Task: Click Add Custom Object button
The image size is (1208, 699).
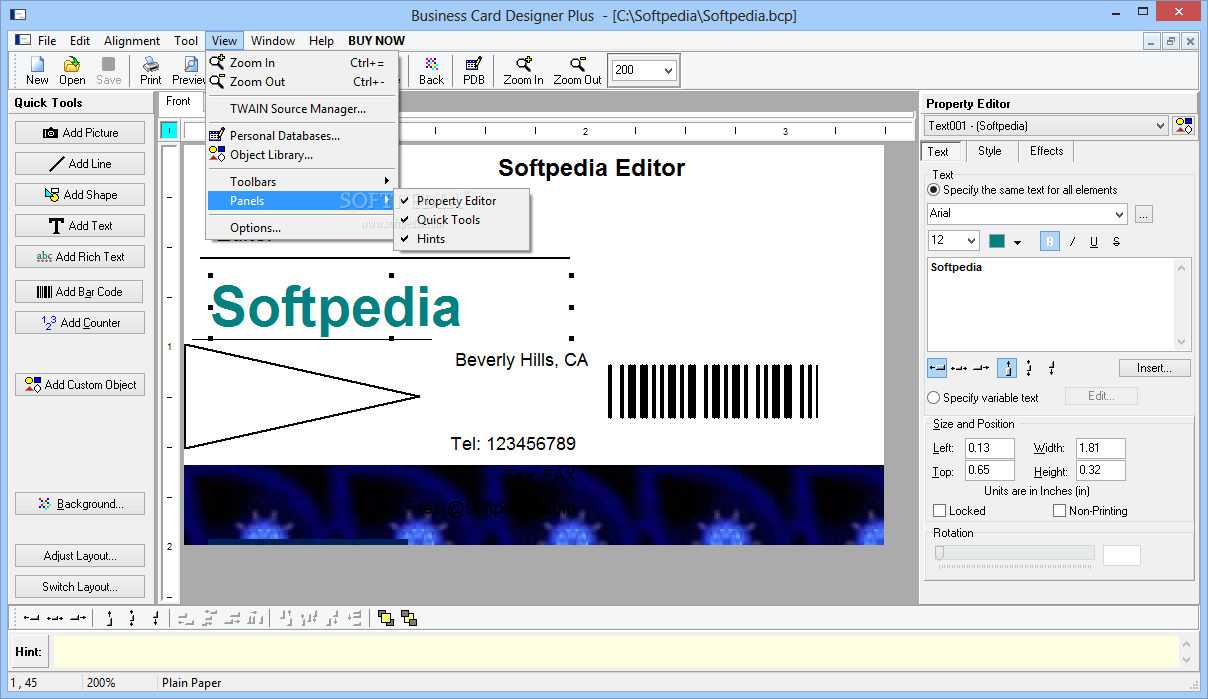Action: (x=80, y=385)
